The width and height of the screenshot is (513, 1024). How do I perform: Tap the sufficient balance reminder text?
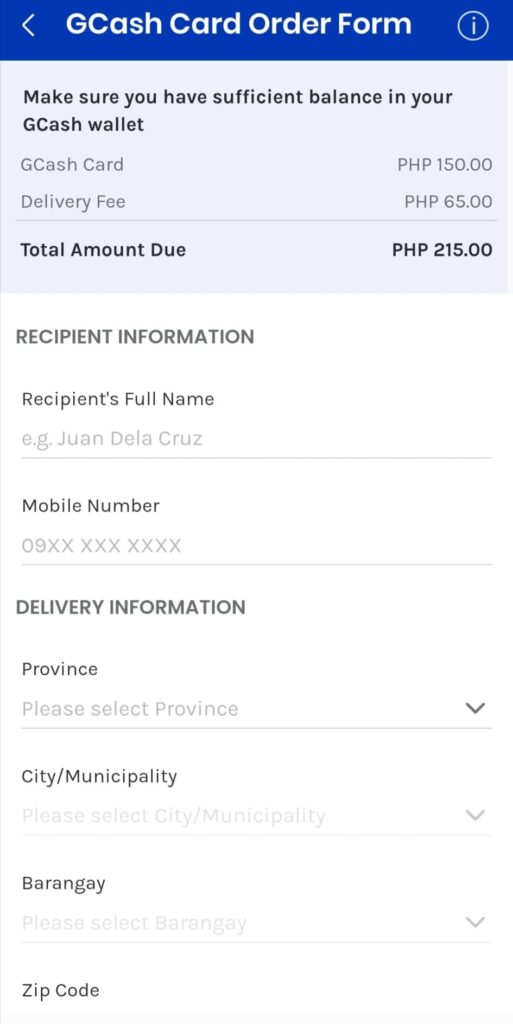point(238,111)
